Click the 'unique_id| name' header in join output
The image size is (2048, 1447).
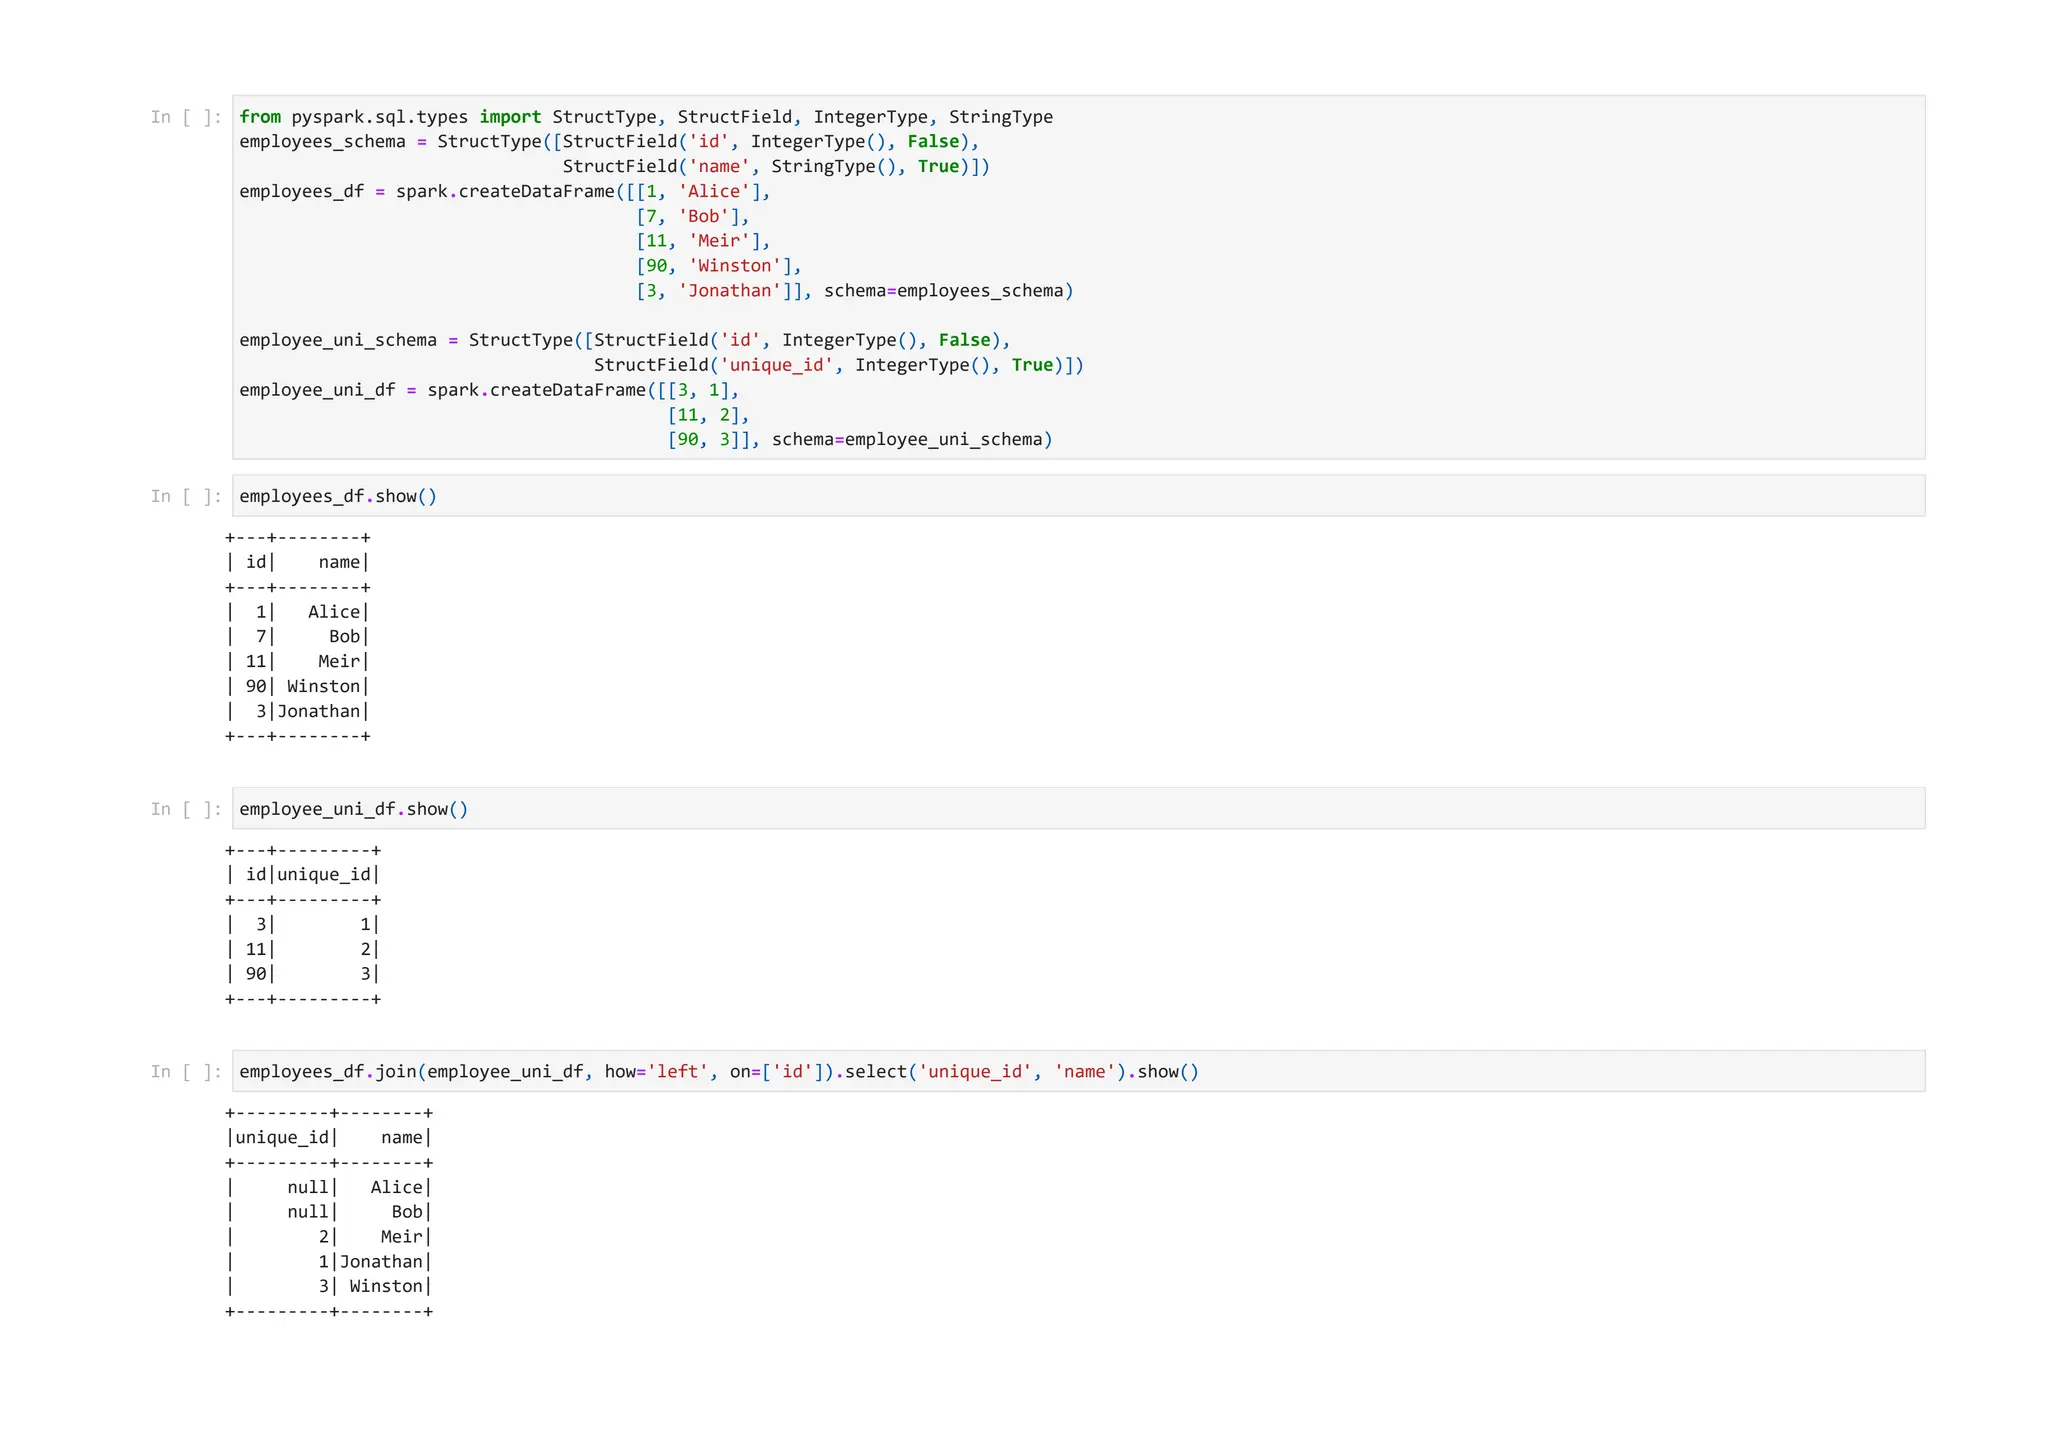[x=329, y=1137]
